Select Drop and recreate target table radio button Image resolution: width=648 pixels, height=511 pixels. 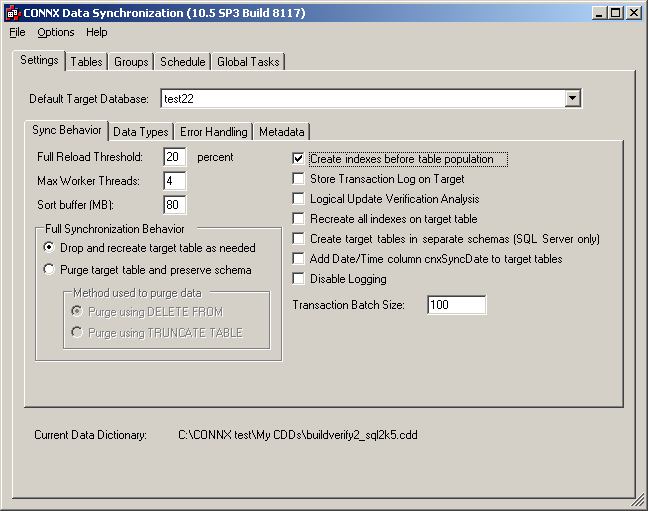49,248
